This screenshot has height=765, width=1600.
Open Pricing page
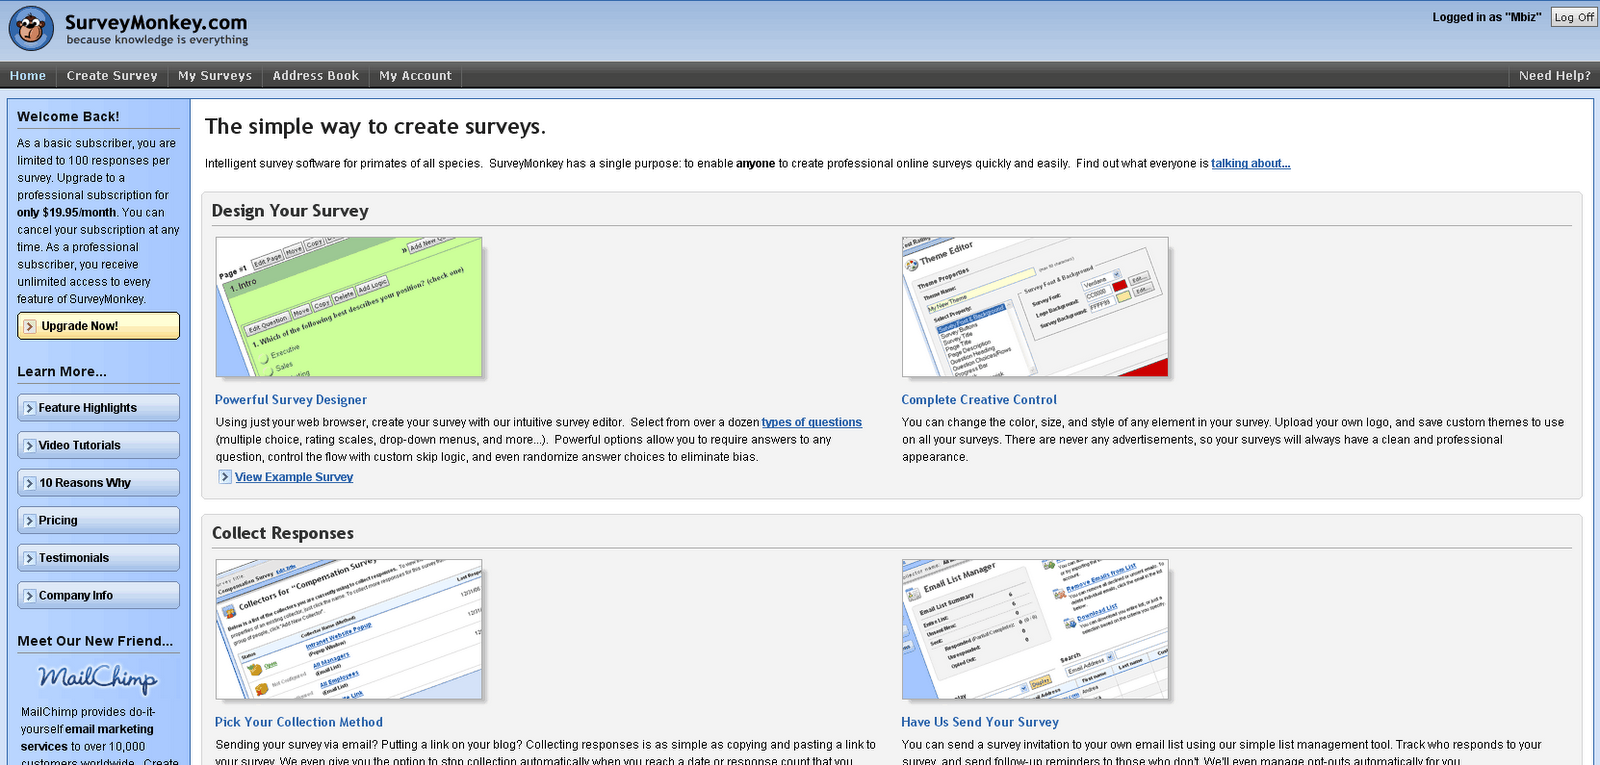click(98, 521)
